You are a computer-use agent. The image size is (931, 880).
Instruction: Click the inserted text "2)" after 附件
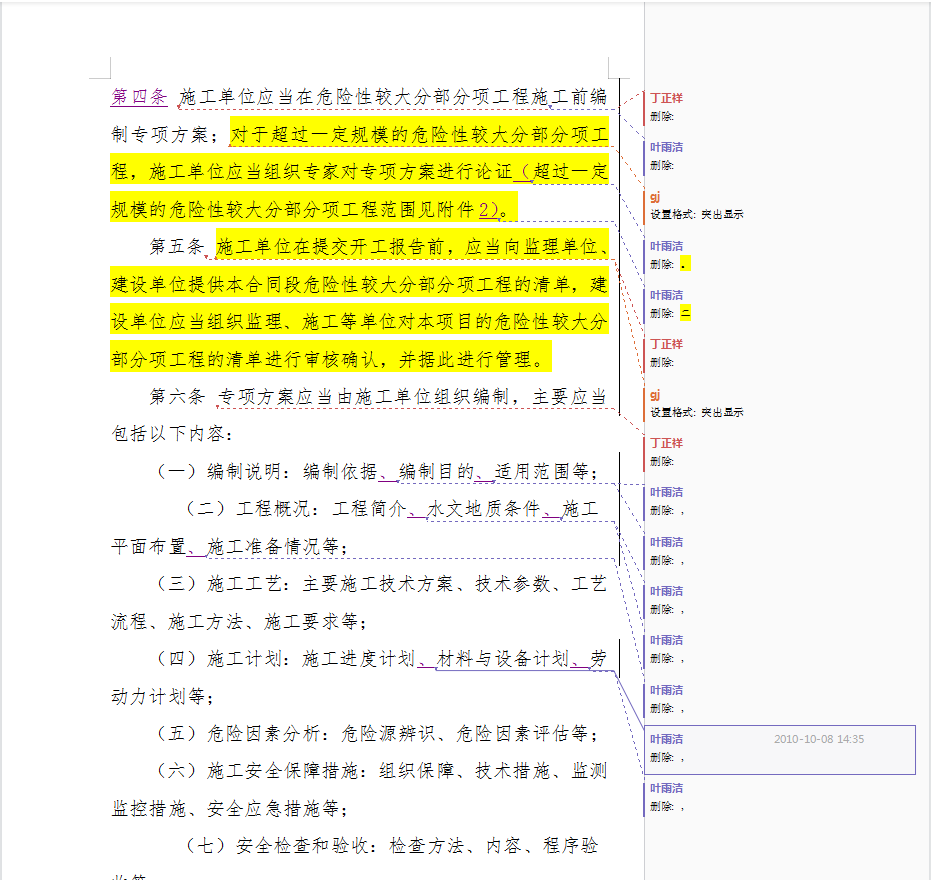click(488, 209)
